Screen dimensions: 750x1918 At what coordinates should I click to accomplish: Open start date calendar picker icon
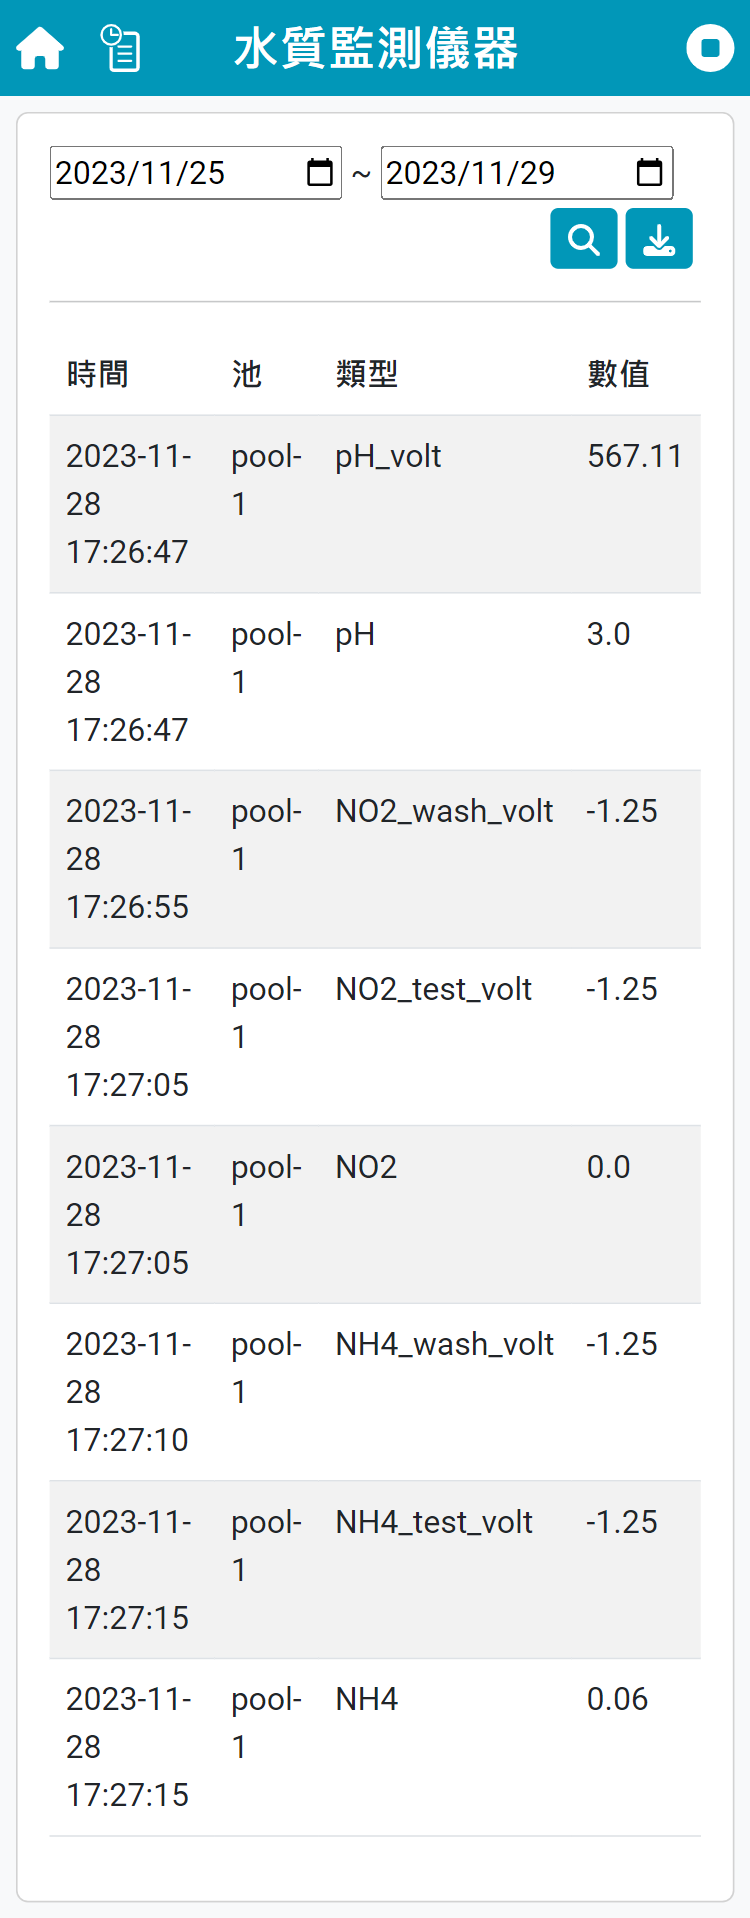(320, 173)
